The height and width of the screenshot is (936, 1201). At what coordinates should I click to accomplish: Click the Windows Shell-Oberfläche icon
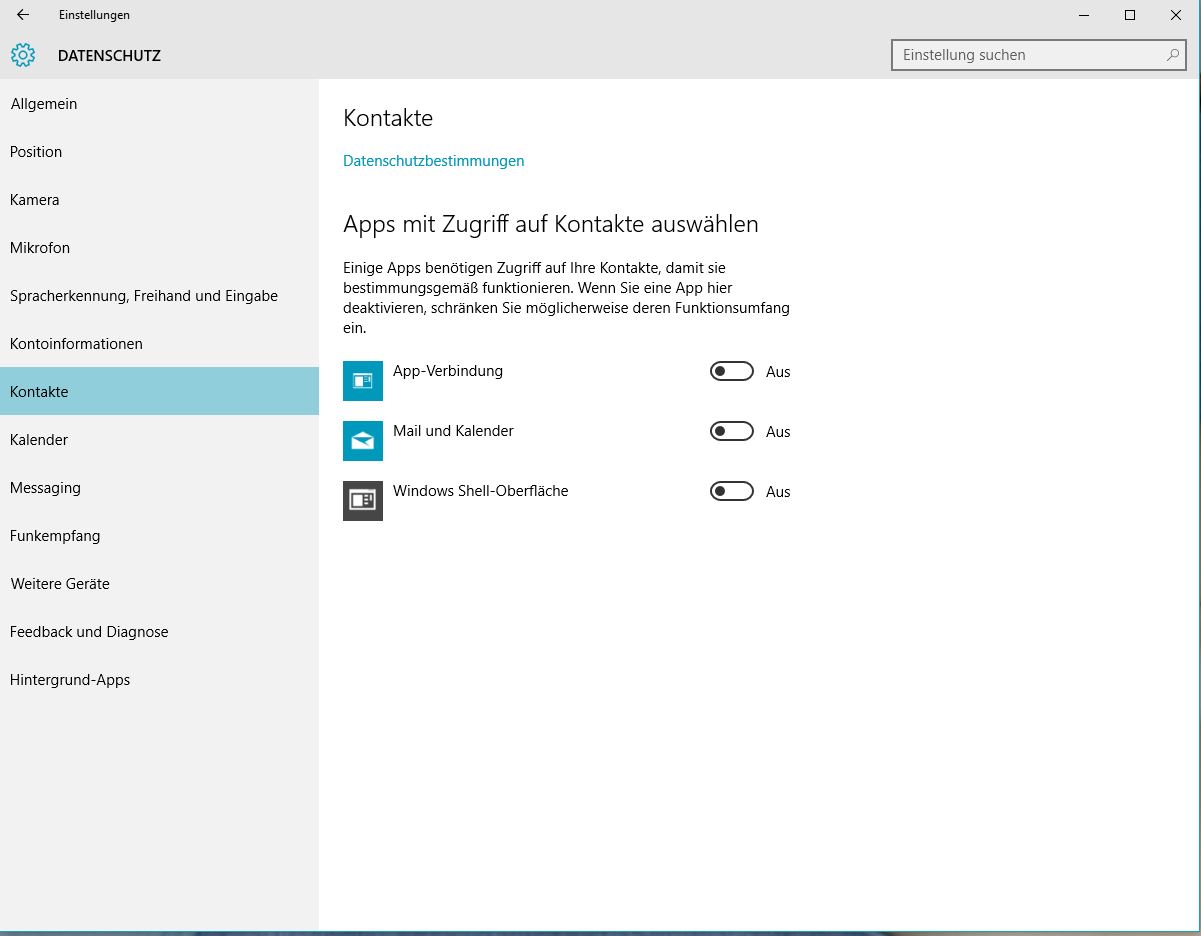(363, 501)
